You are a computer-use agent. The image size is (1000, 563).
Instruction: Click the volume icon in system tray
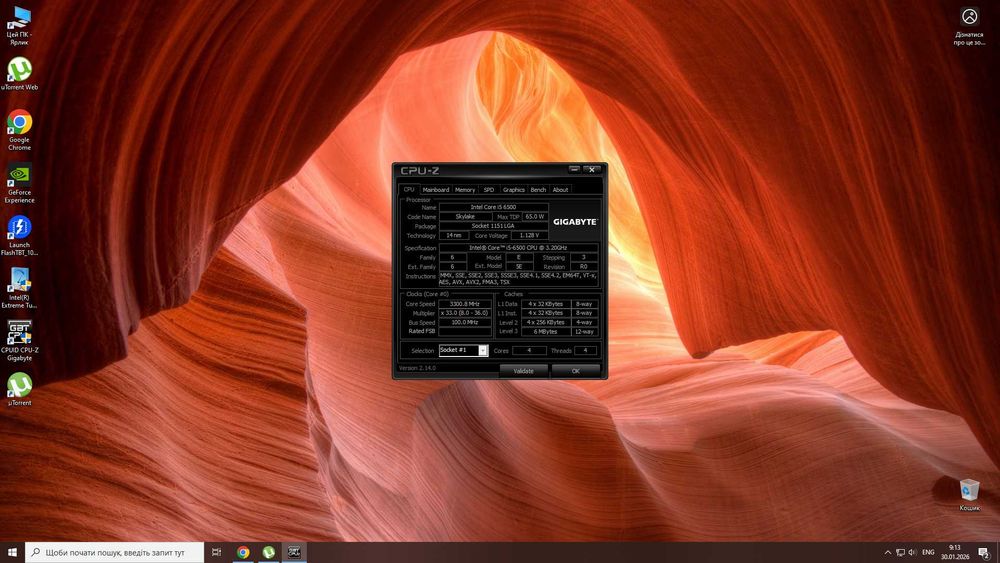912,552
